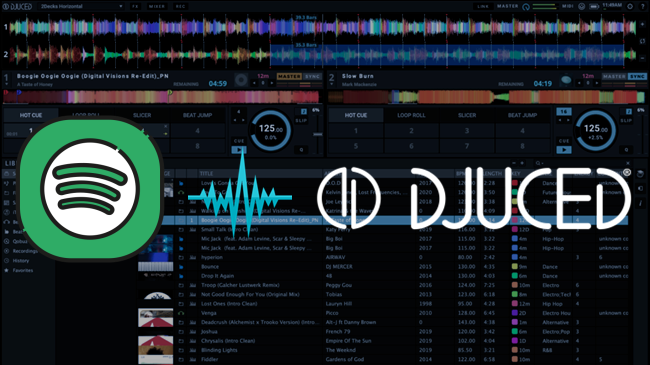Select the Favorites item in library sidebar
Image resolution: width=650 pixels, height=365 pixels.
22,270
